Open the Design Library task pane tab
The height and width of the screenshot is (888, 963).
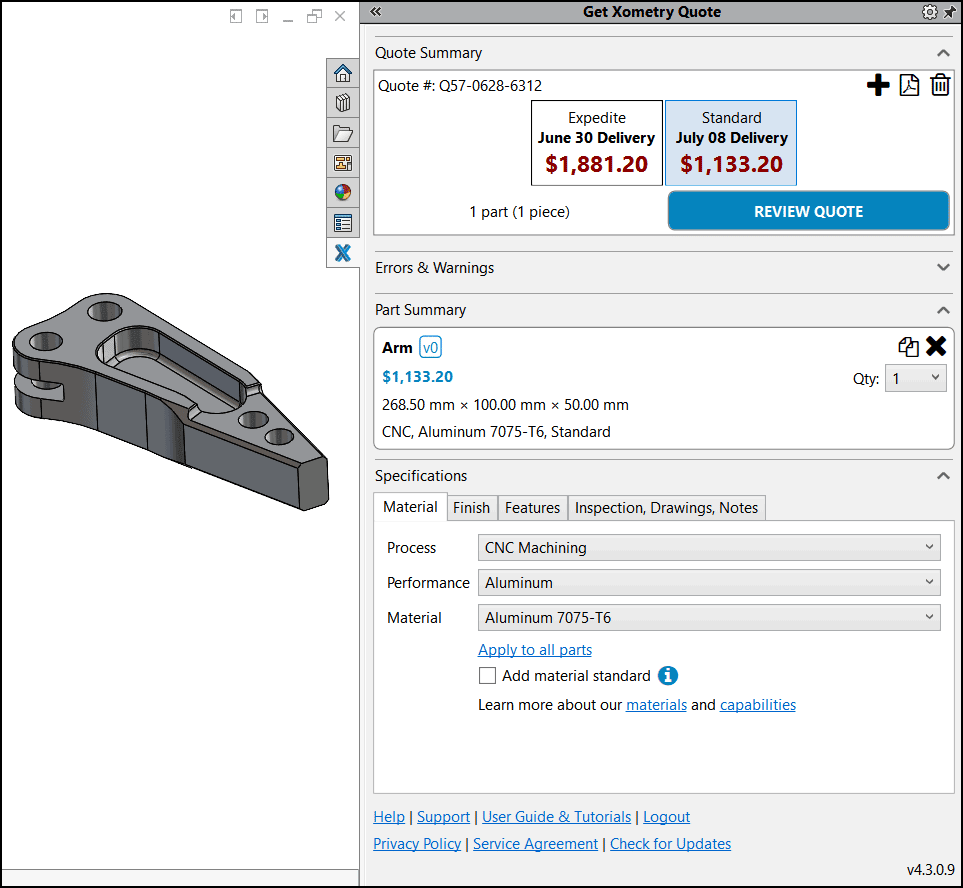click(343, 103)
